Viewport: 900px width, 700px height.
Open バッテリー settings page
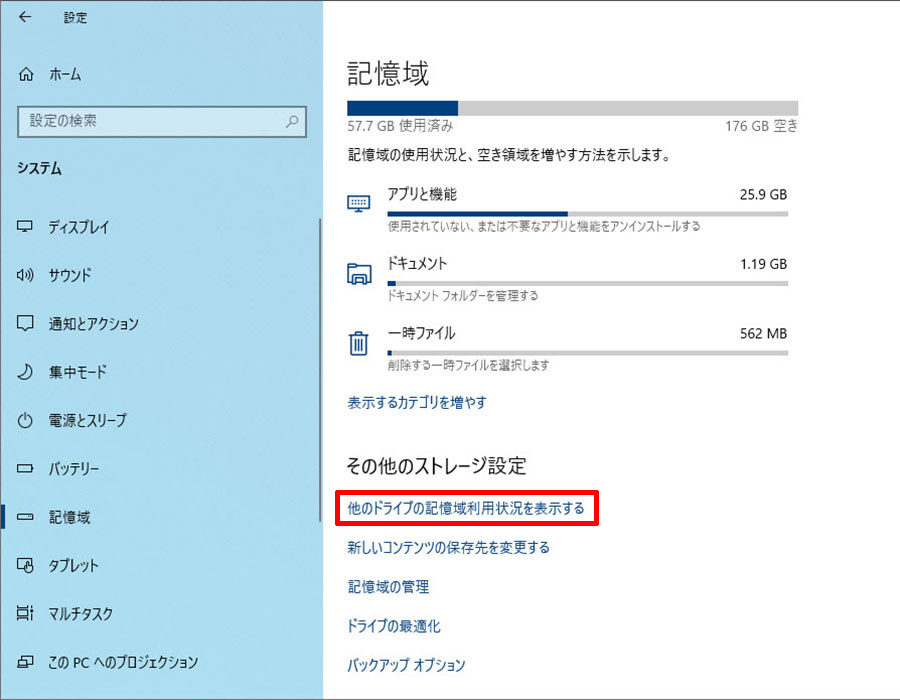pyautogui.click(x=73, y=468)
